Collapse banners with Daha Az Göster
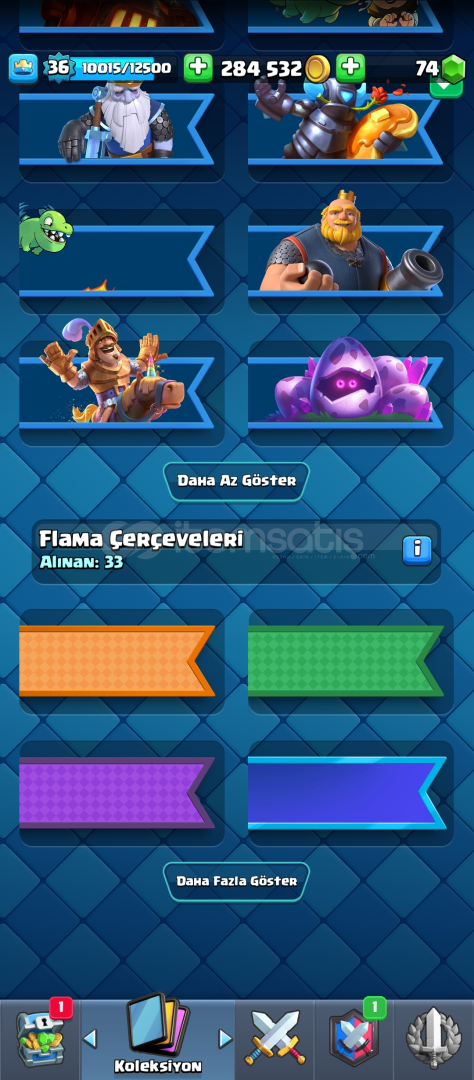 pos(236,481)
